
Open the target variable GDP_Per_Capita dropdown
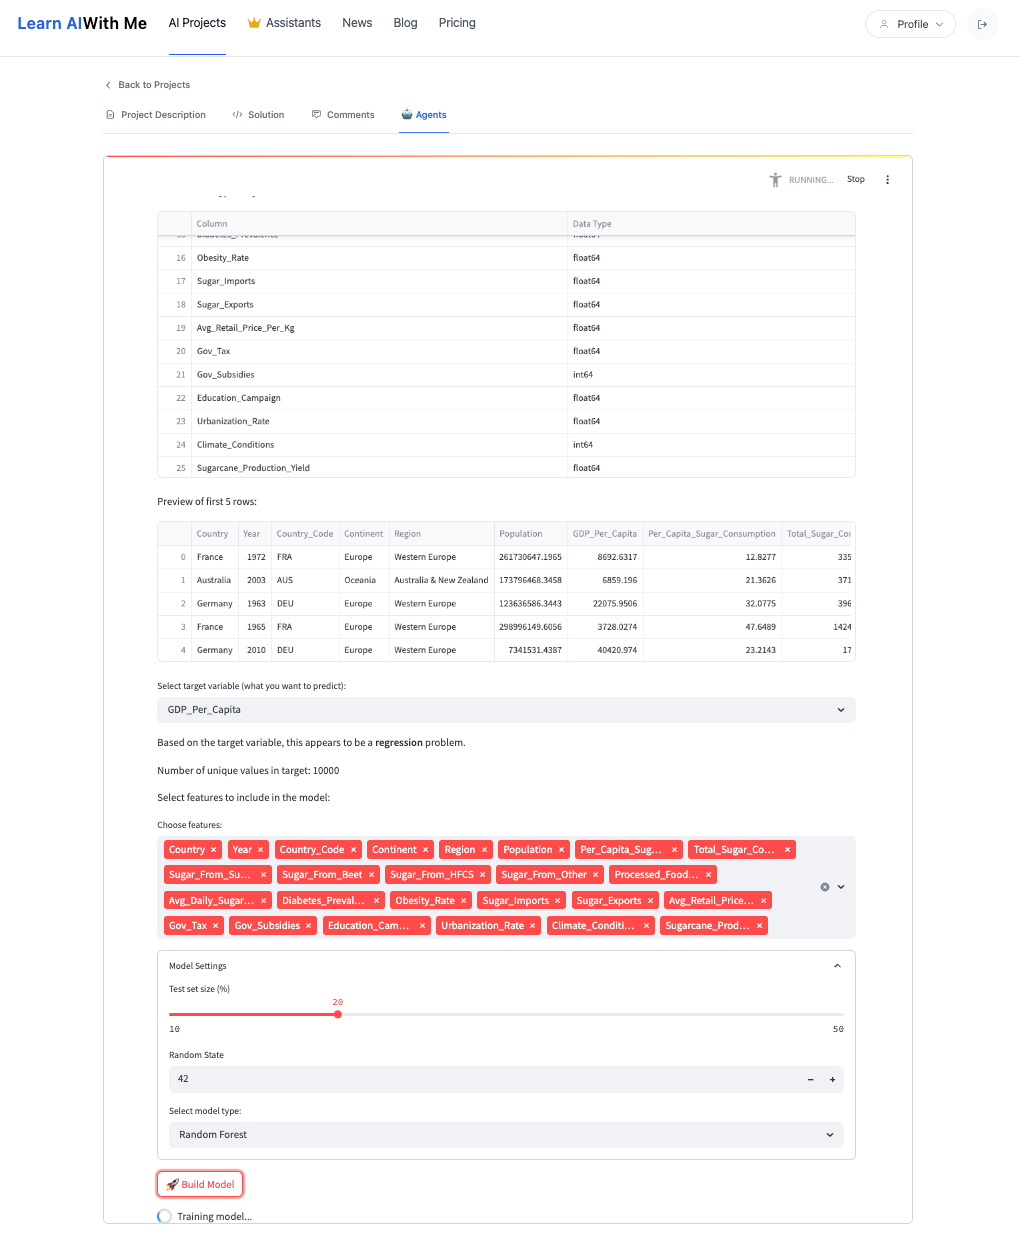coord(506,710)
